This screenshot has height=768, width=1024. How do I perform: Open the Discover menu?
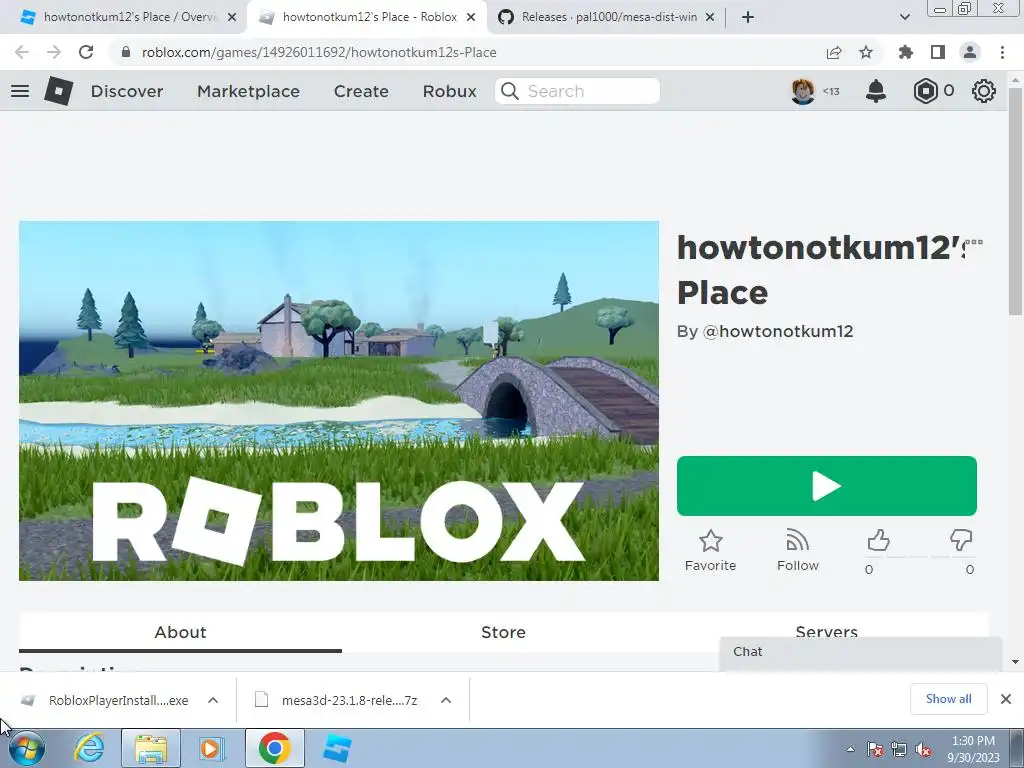click(x=127, y=91)
